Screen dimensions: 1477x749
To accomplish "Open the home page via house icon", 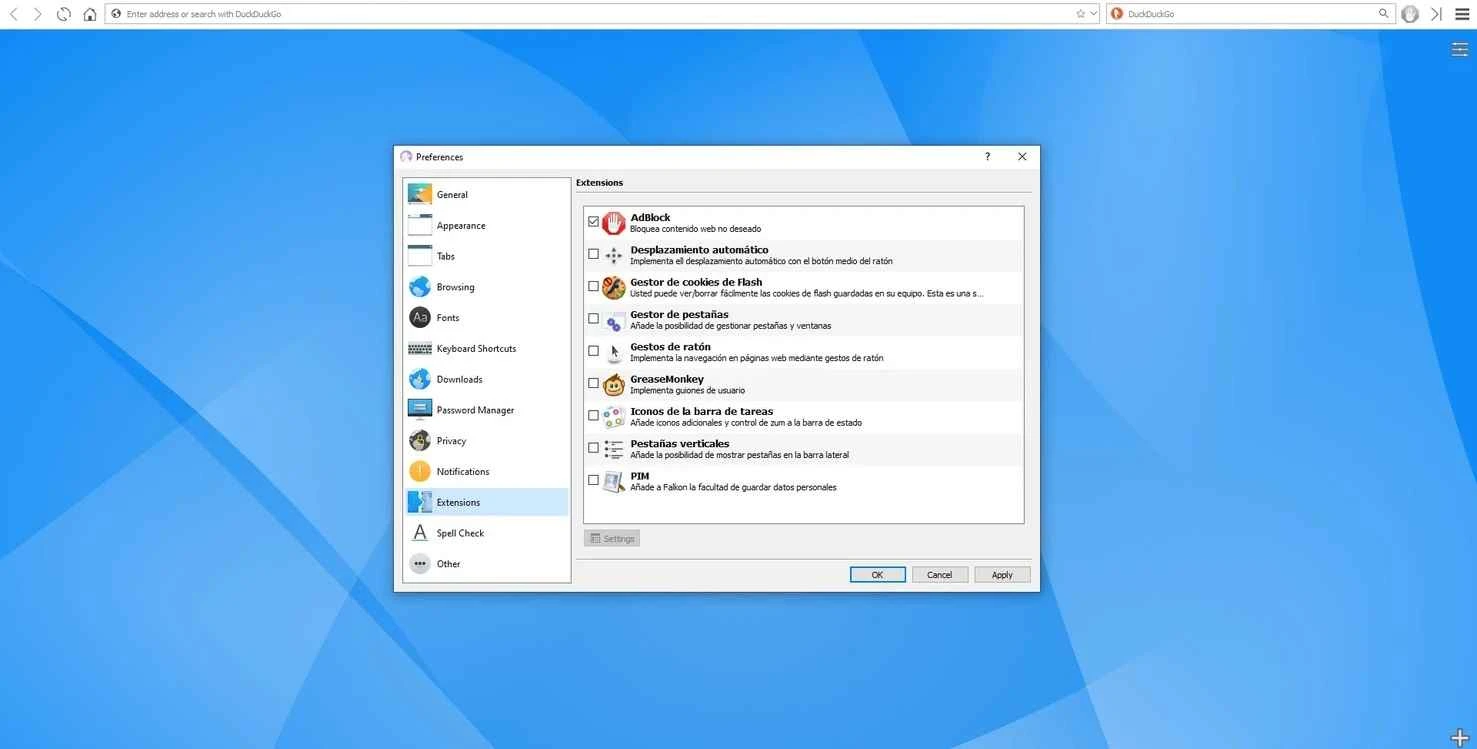I will click(90, 14).
